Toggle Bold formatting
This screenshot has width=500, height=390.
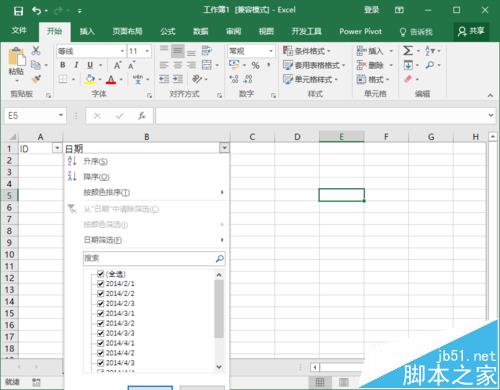(x=63, y=65)
